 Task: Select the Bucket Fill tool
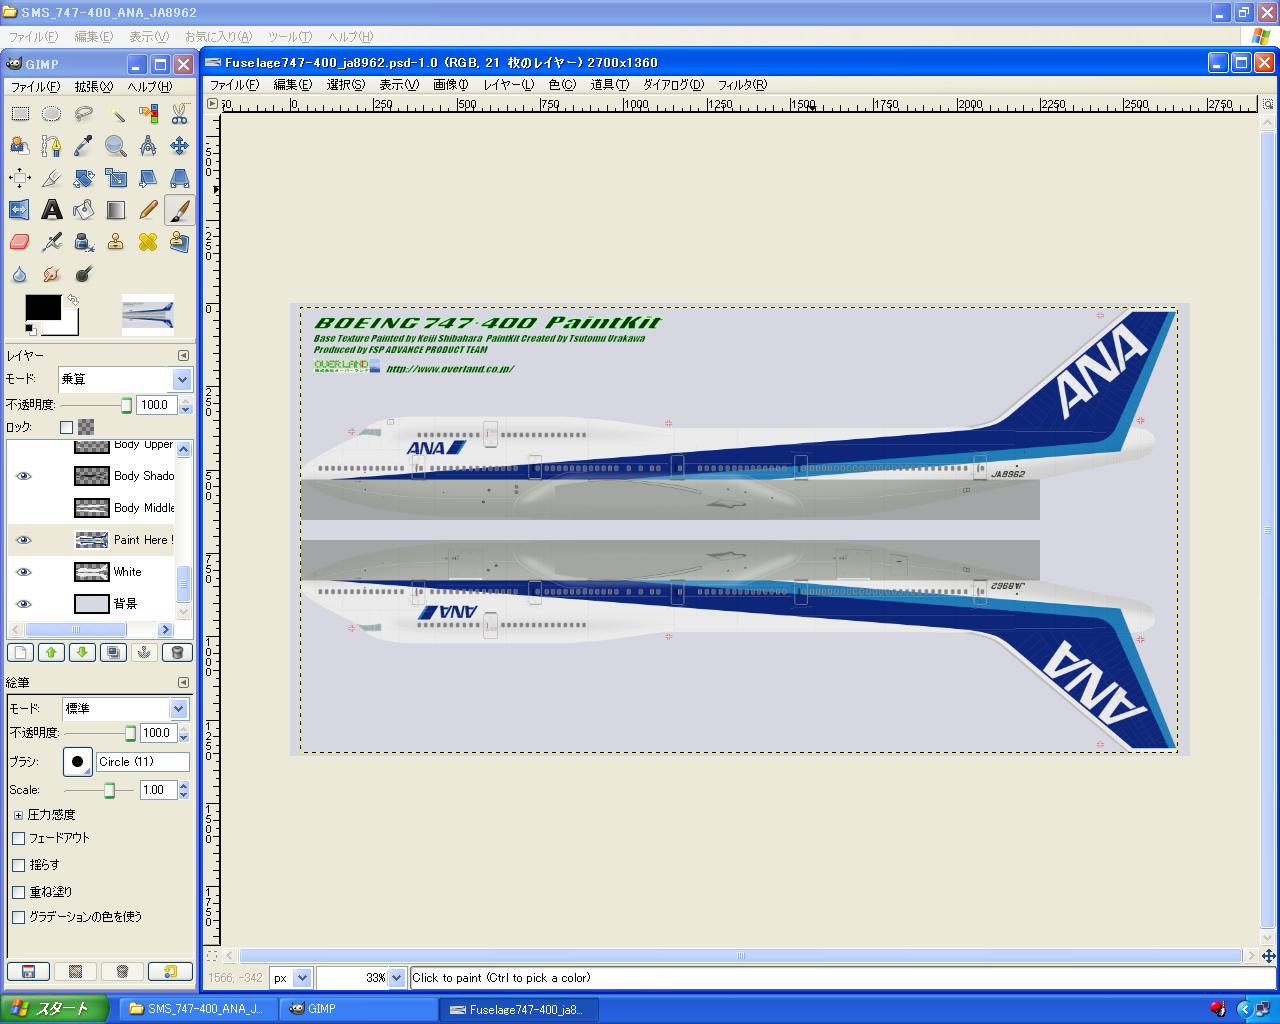[83, 210]
